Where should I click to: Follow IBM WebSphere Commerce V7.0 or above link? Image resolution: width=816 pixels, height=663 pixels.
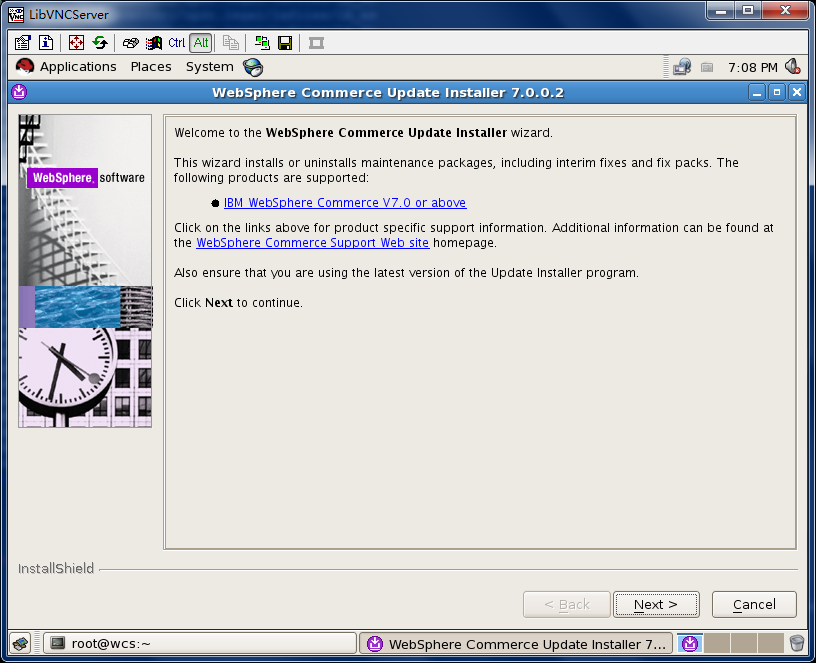(345, 202)
